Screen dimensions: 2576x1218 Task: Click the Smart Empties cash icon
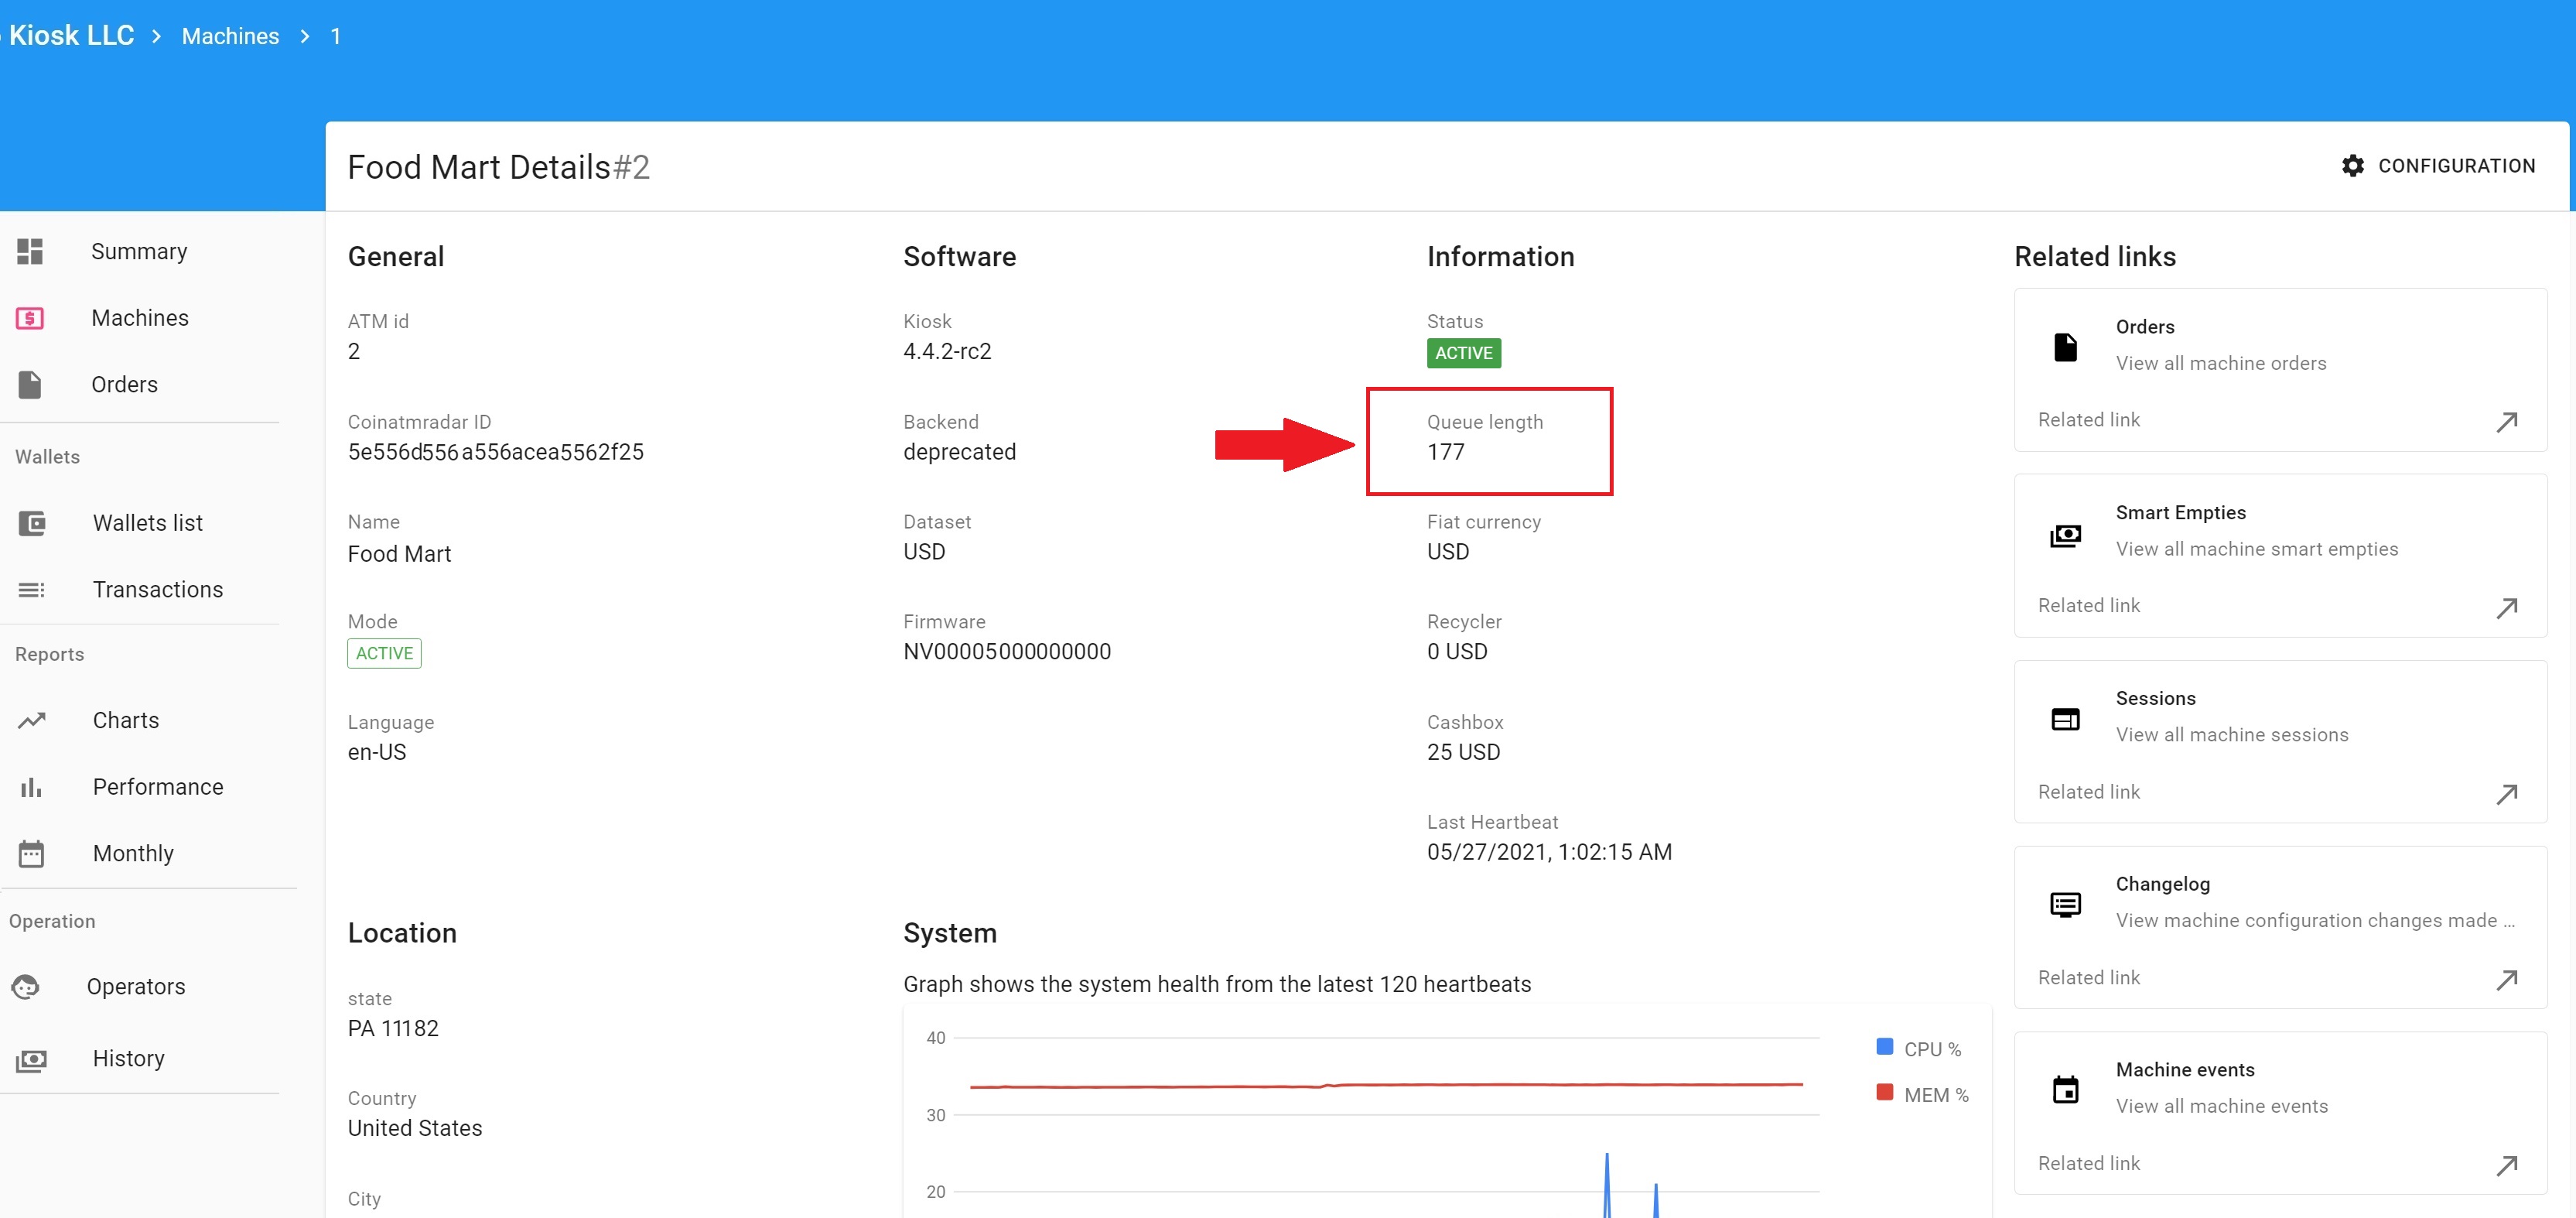(x=2065, y=535)
